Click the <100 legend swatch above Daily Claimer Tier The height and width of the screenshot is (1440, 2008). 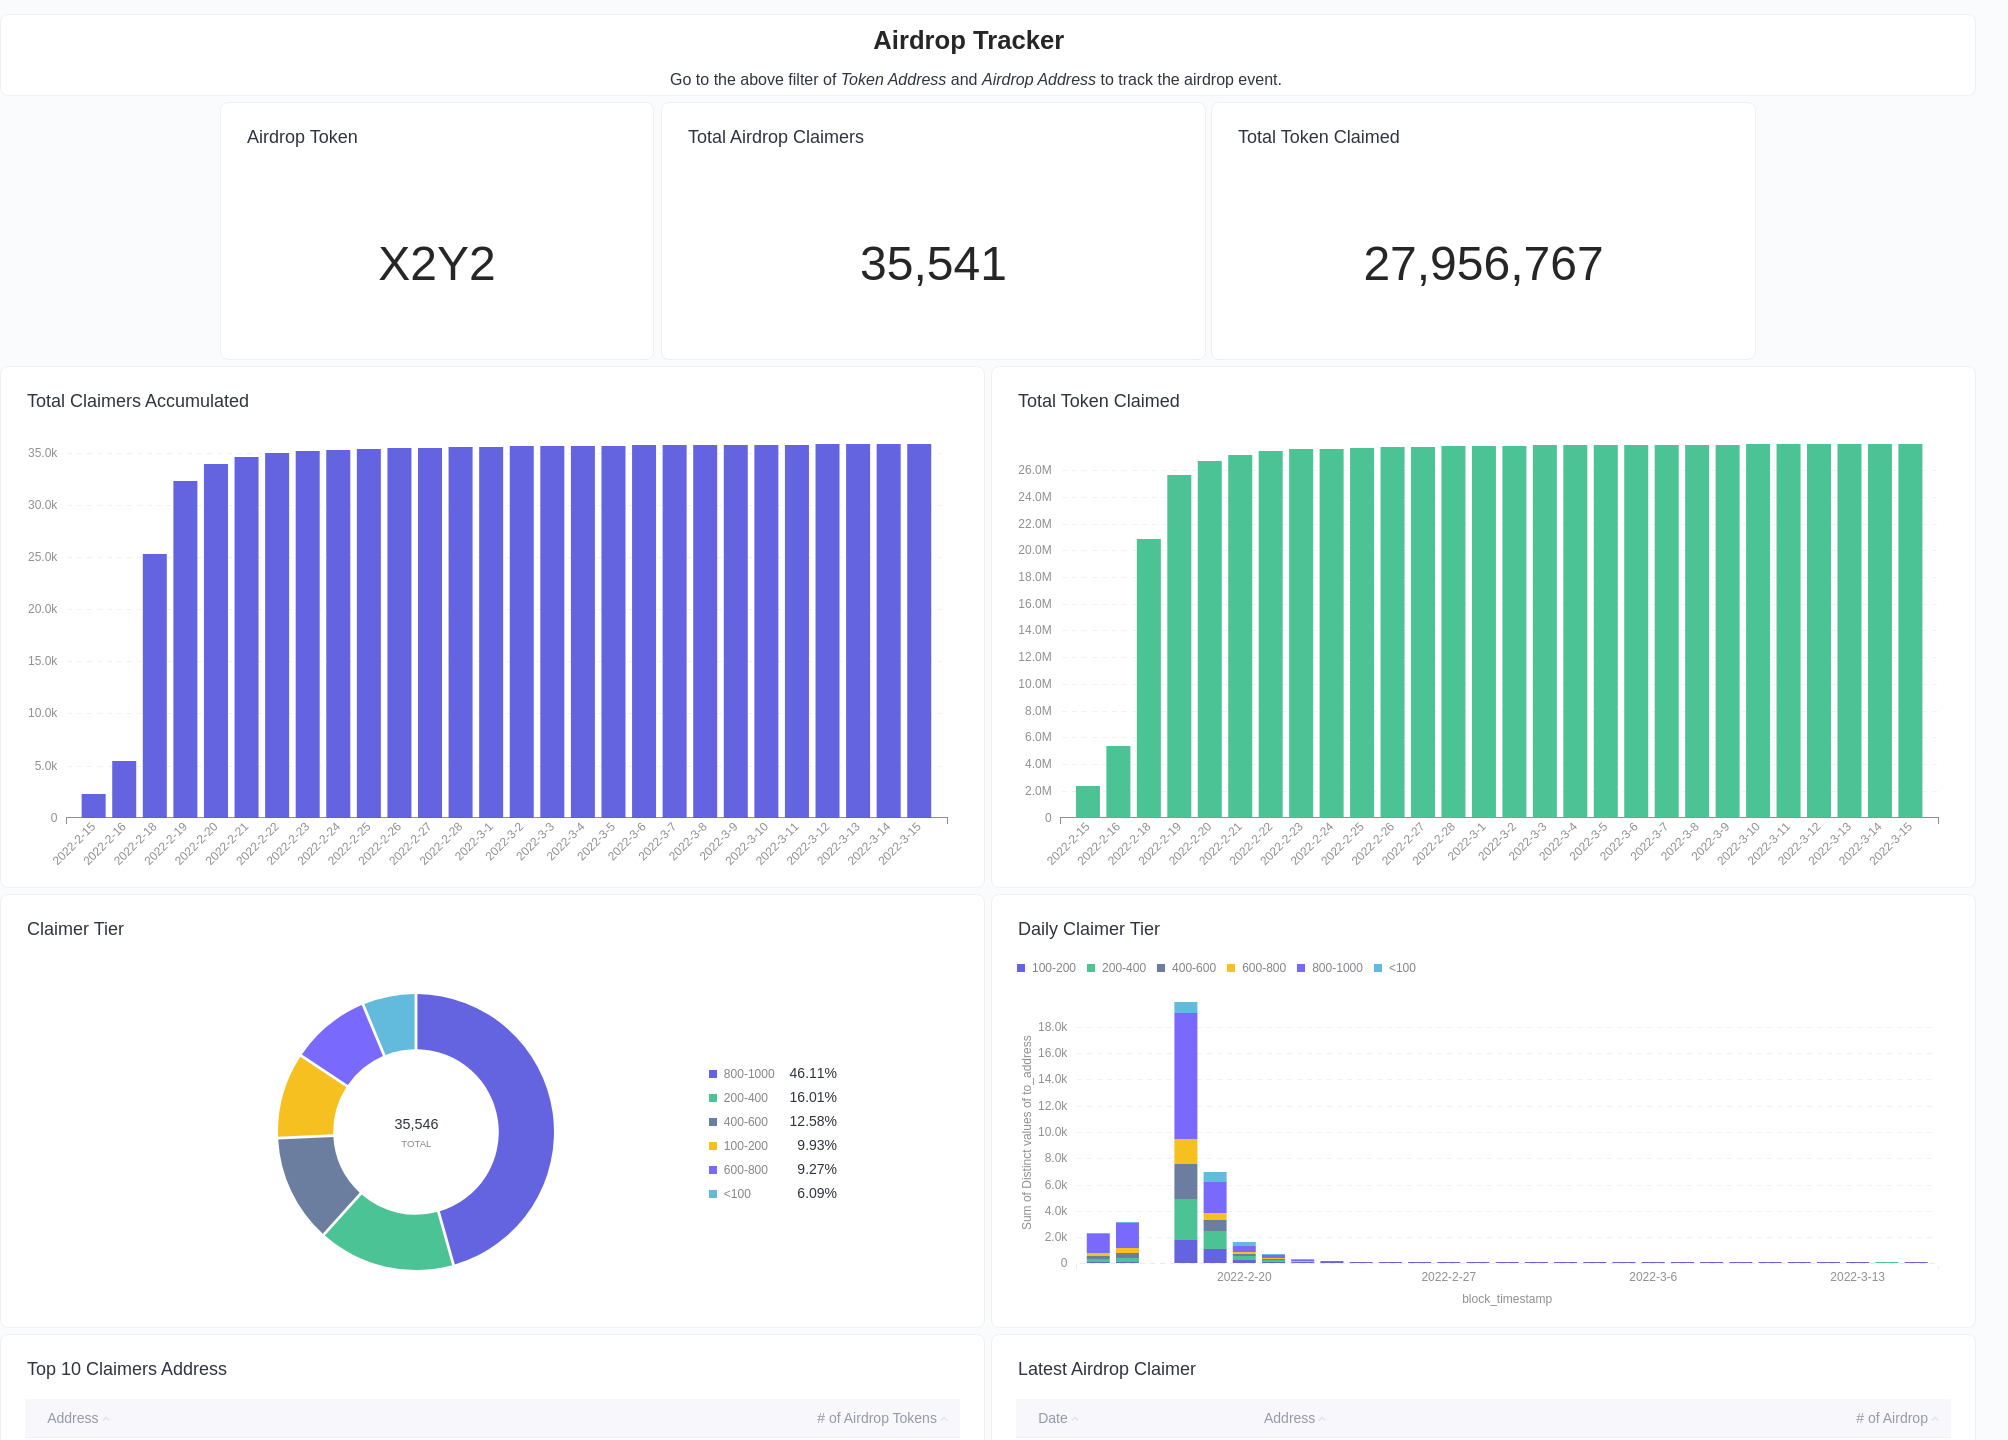tap(1378, 967)
